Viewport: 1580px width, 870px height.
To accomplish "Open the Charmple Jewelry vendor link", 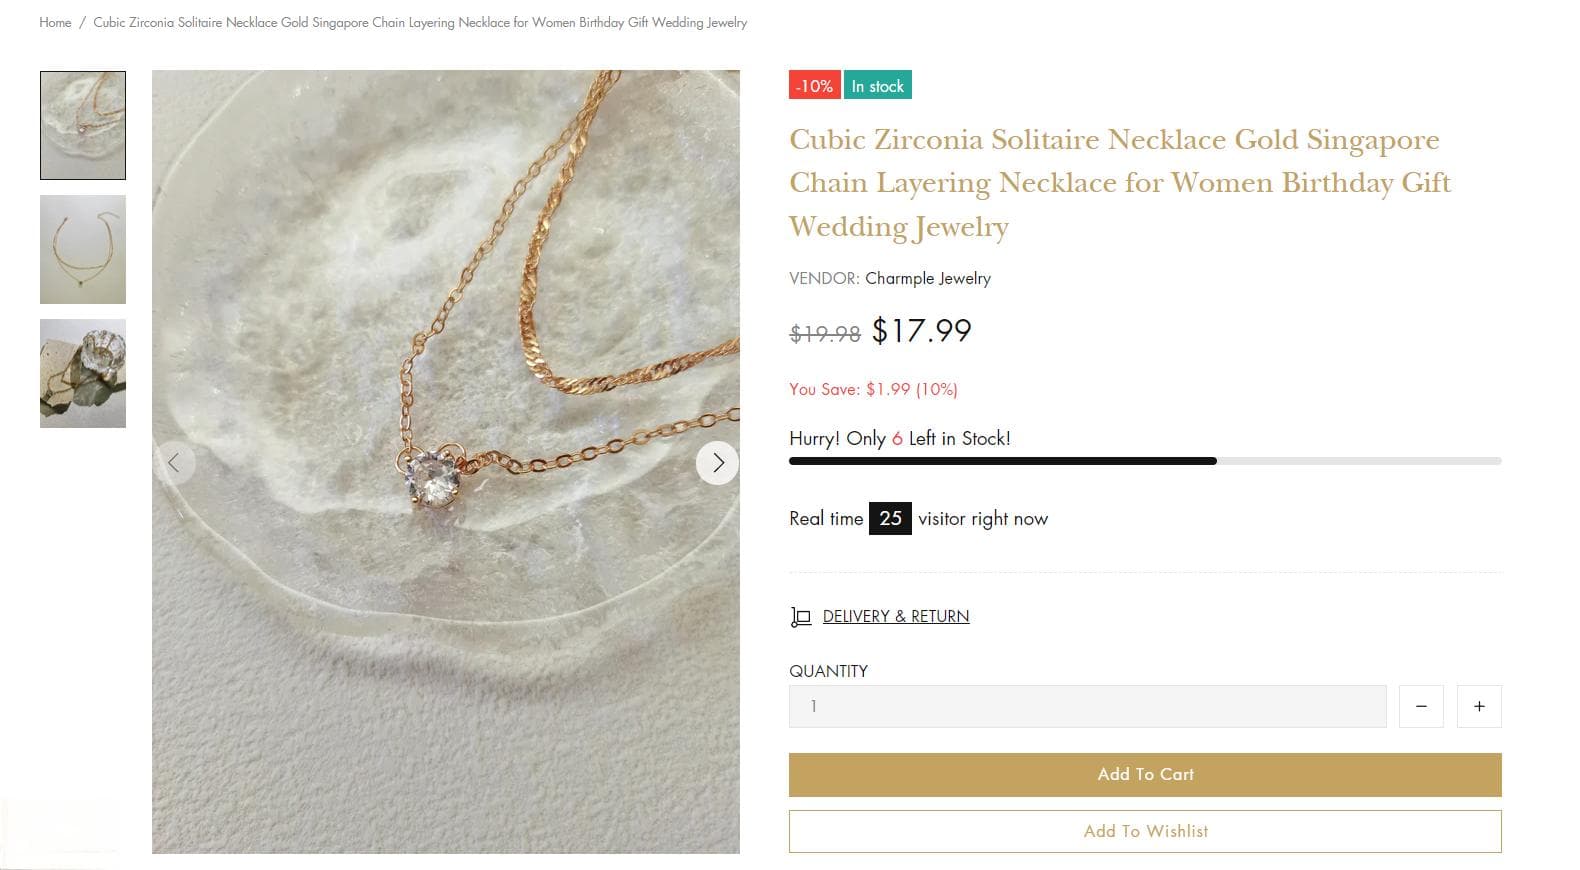I will [928, 278].
